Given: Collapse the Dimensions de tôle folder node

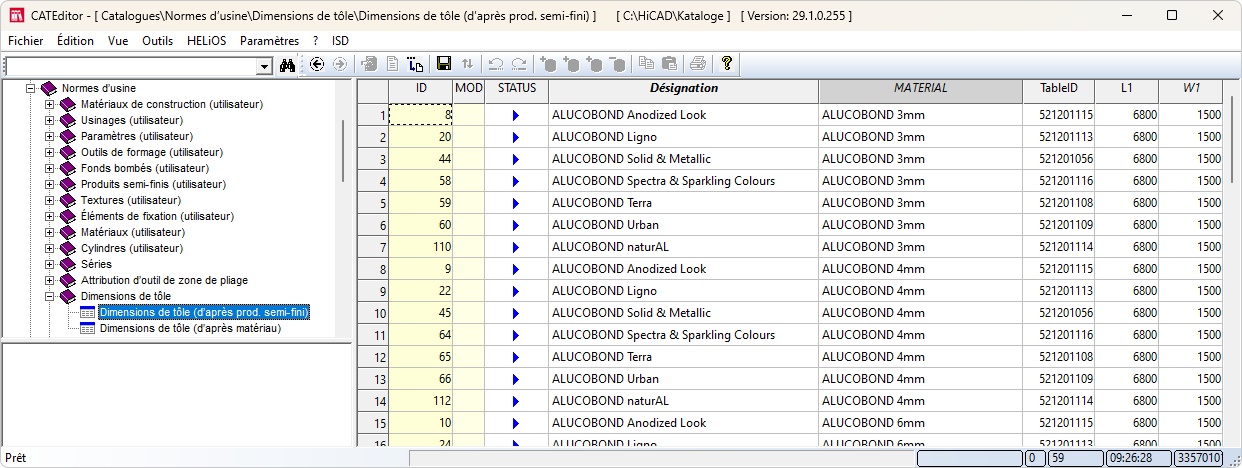Looking at the screenshot, I should [49, 296].
